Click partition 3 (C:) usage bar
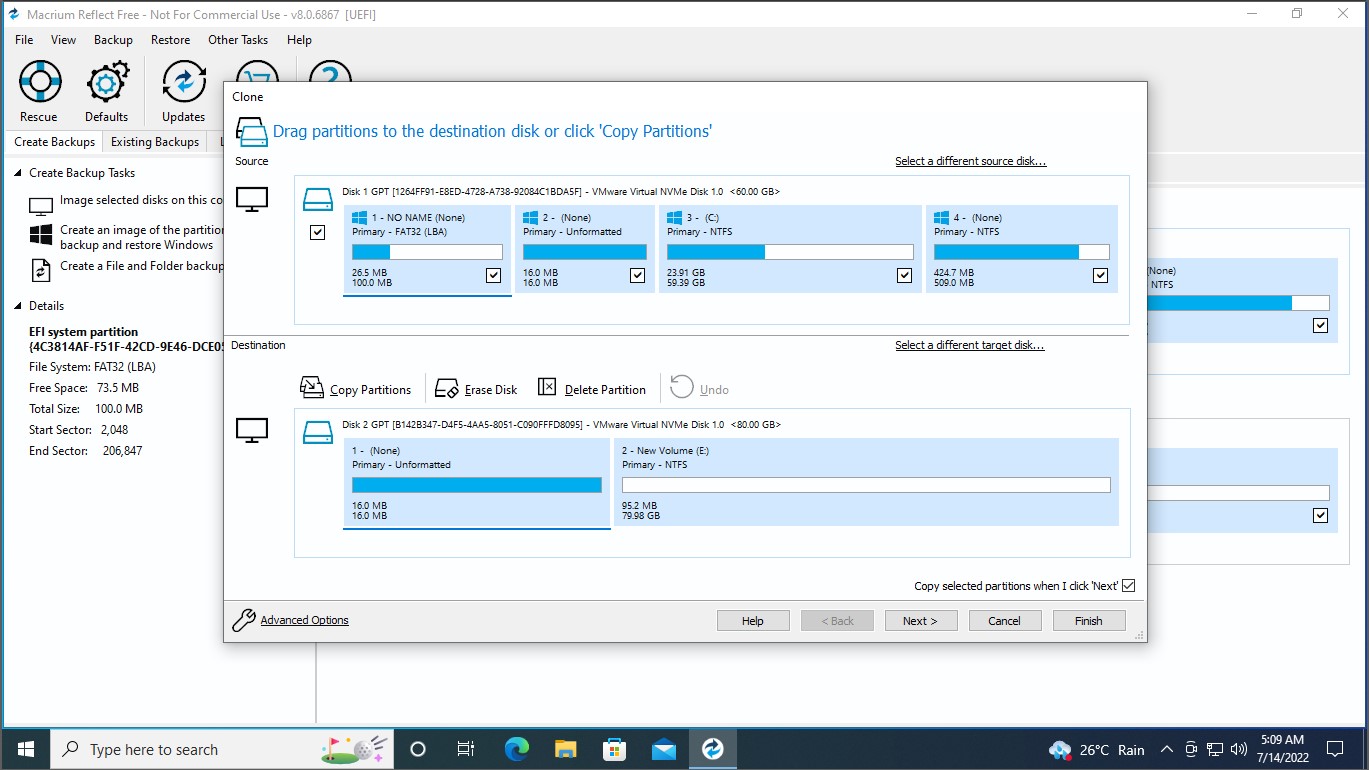The width and height of the screenshot is (1369, 770). pyautogui.click(x=790, y=252)
